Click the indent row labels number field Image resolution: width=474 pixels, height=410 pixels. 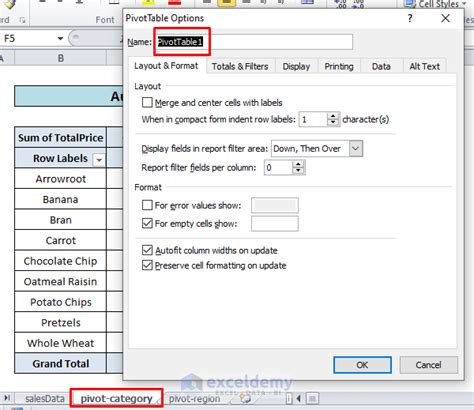(313, 119)
